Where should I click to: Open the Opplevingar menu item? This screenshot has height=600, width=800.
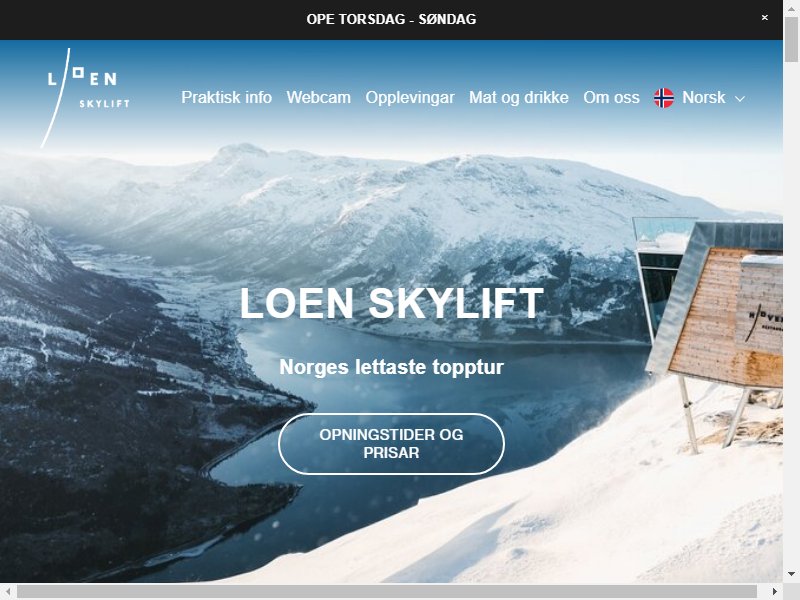(x=410, y=97)
